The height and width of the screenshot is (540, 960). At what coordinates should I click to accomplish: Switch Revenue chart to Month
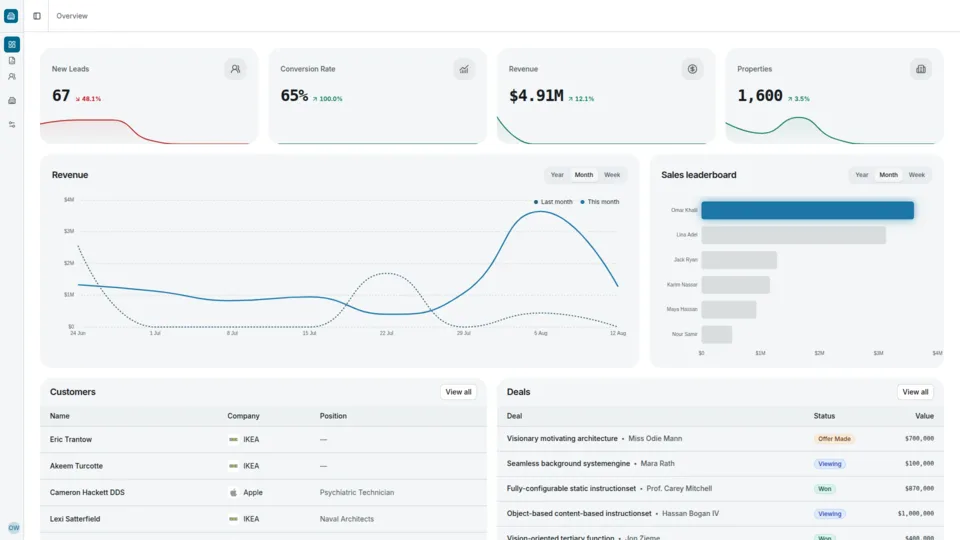tap(583, 175)
